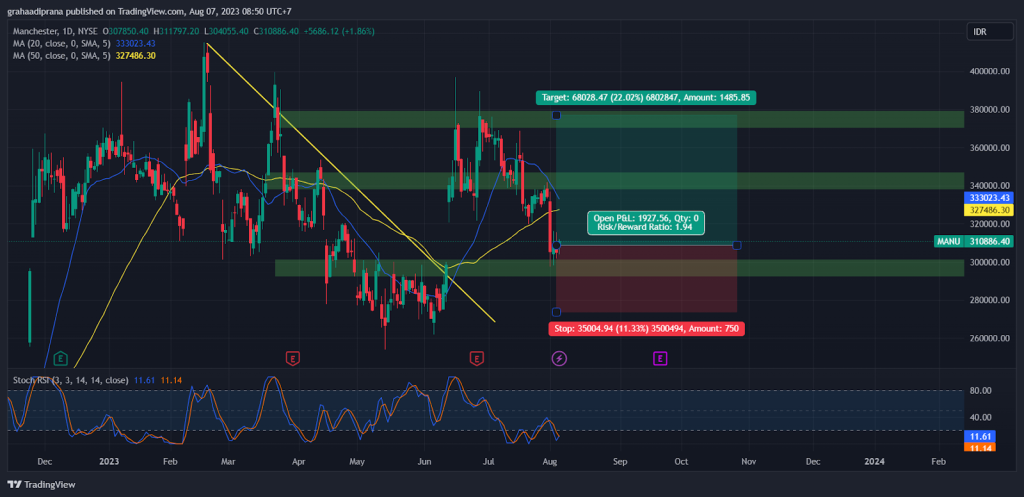Click the red earnings E marker near July

pyautogui.click(x=477, y=358)
